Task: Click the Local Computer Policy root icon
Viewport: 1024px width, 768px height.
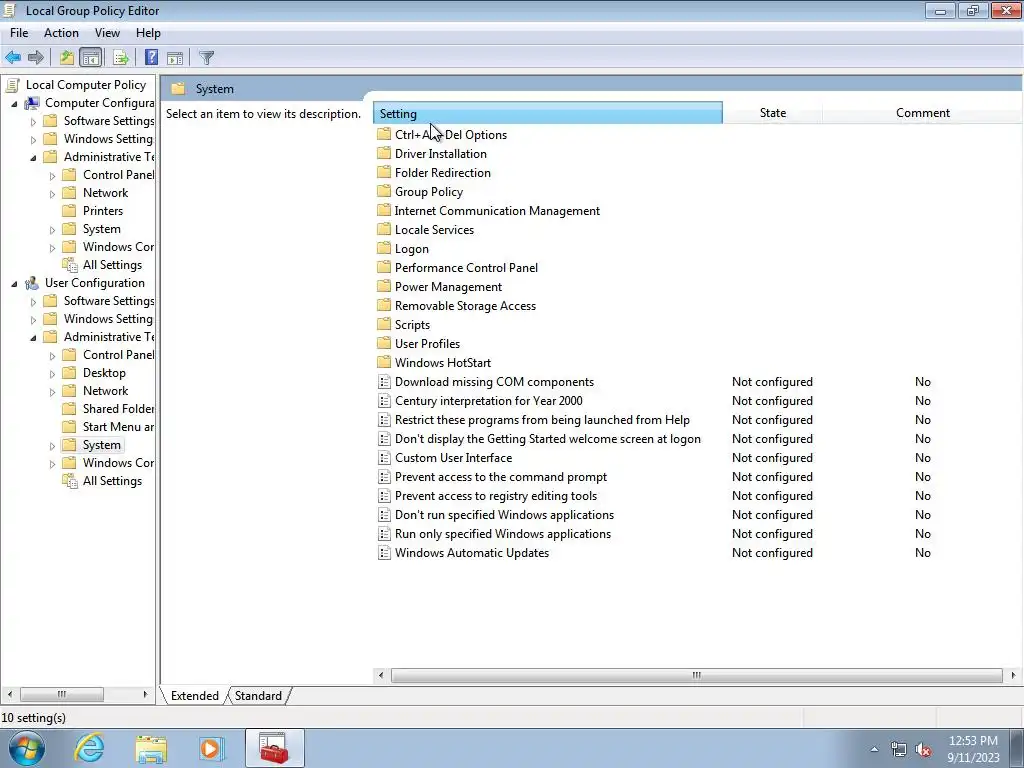Action: pyautogui.click(x=12, y=85)
